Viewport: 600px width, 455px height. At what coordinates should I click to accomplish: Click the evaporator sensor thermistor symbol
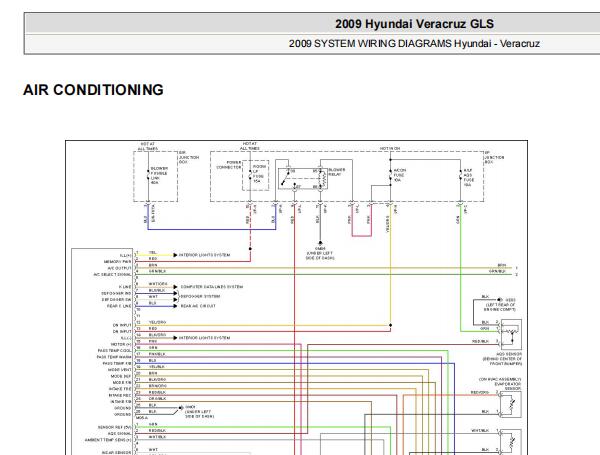(511, 405)
